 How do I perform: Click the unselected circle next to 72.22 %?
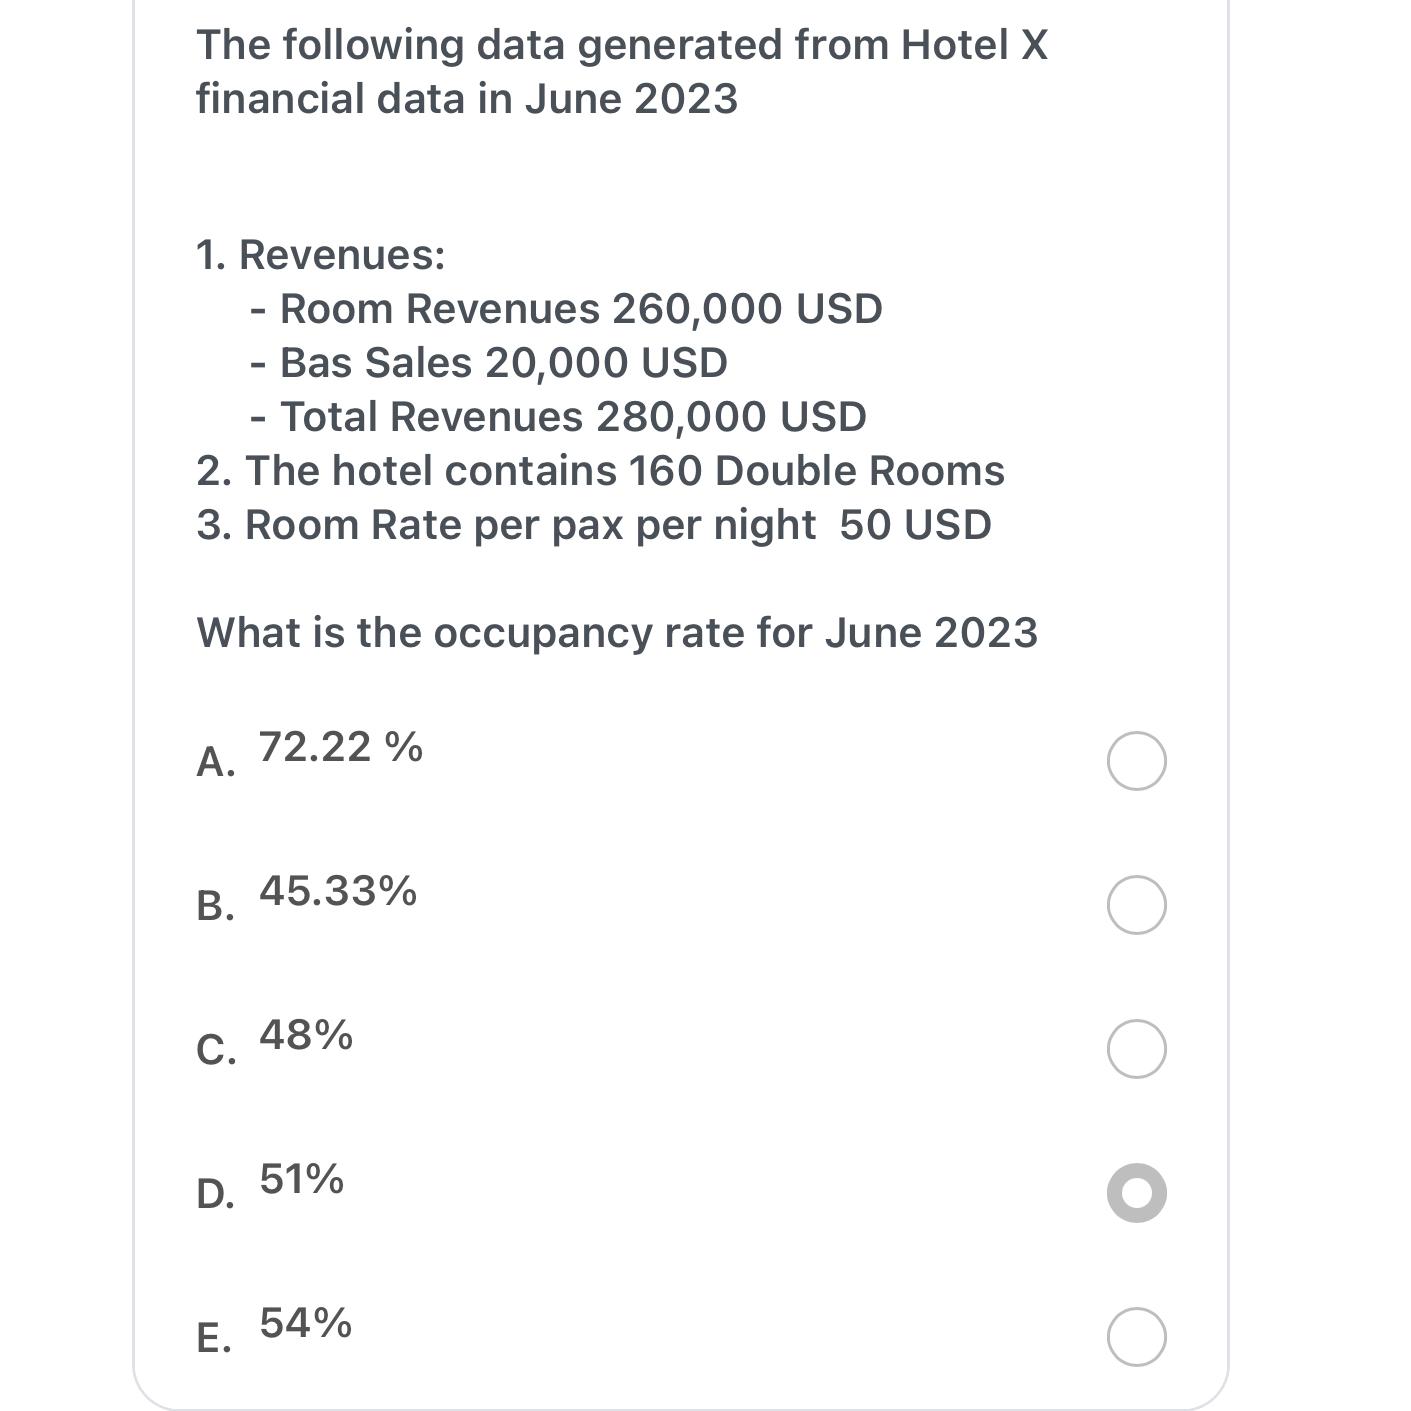pyautogui.click(x=1137, y=761)
